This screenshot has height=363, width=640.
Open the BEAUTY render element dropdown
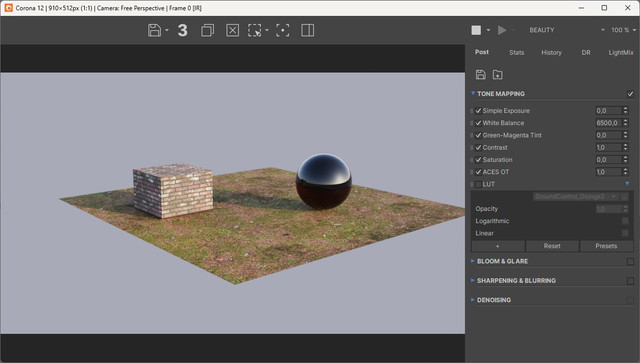point(567,30)
